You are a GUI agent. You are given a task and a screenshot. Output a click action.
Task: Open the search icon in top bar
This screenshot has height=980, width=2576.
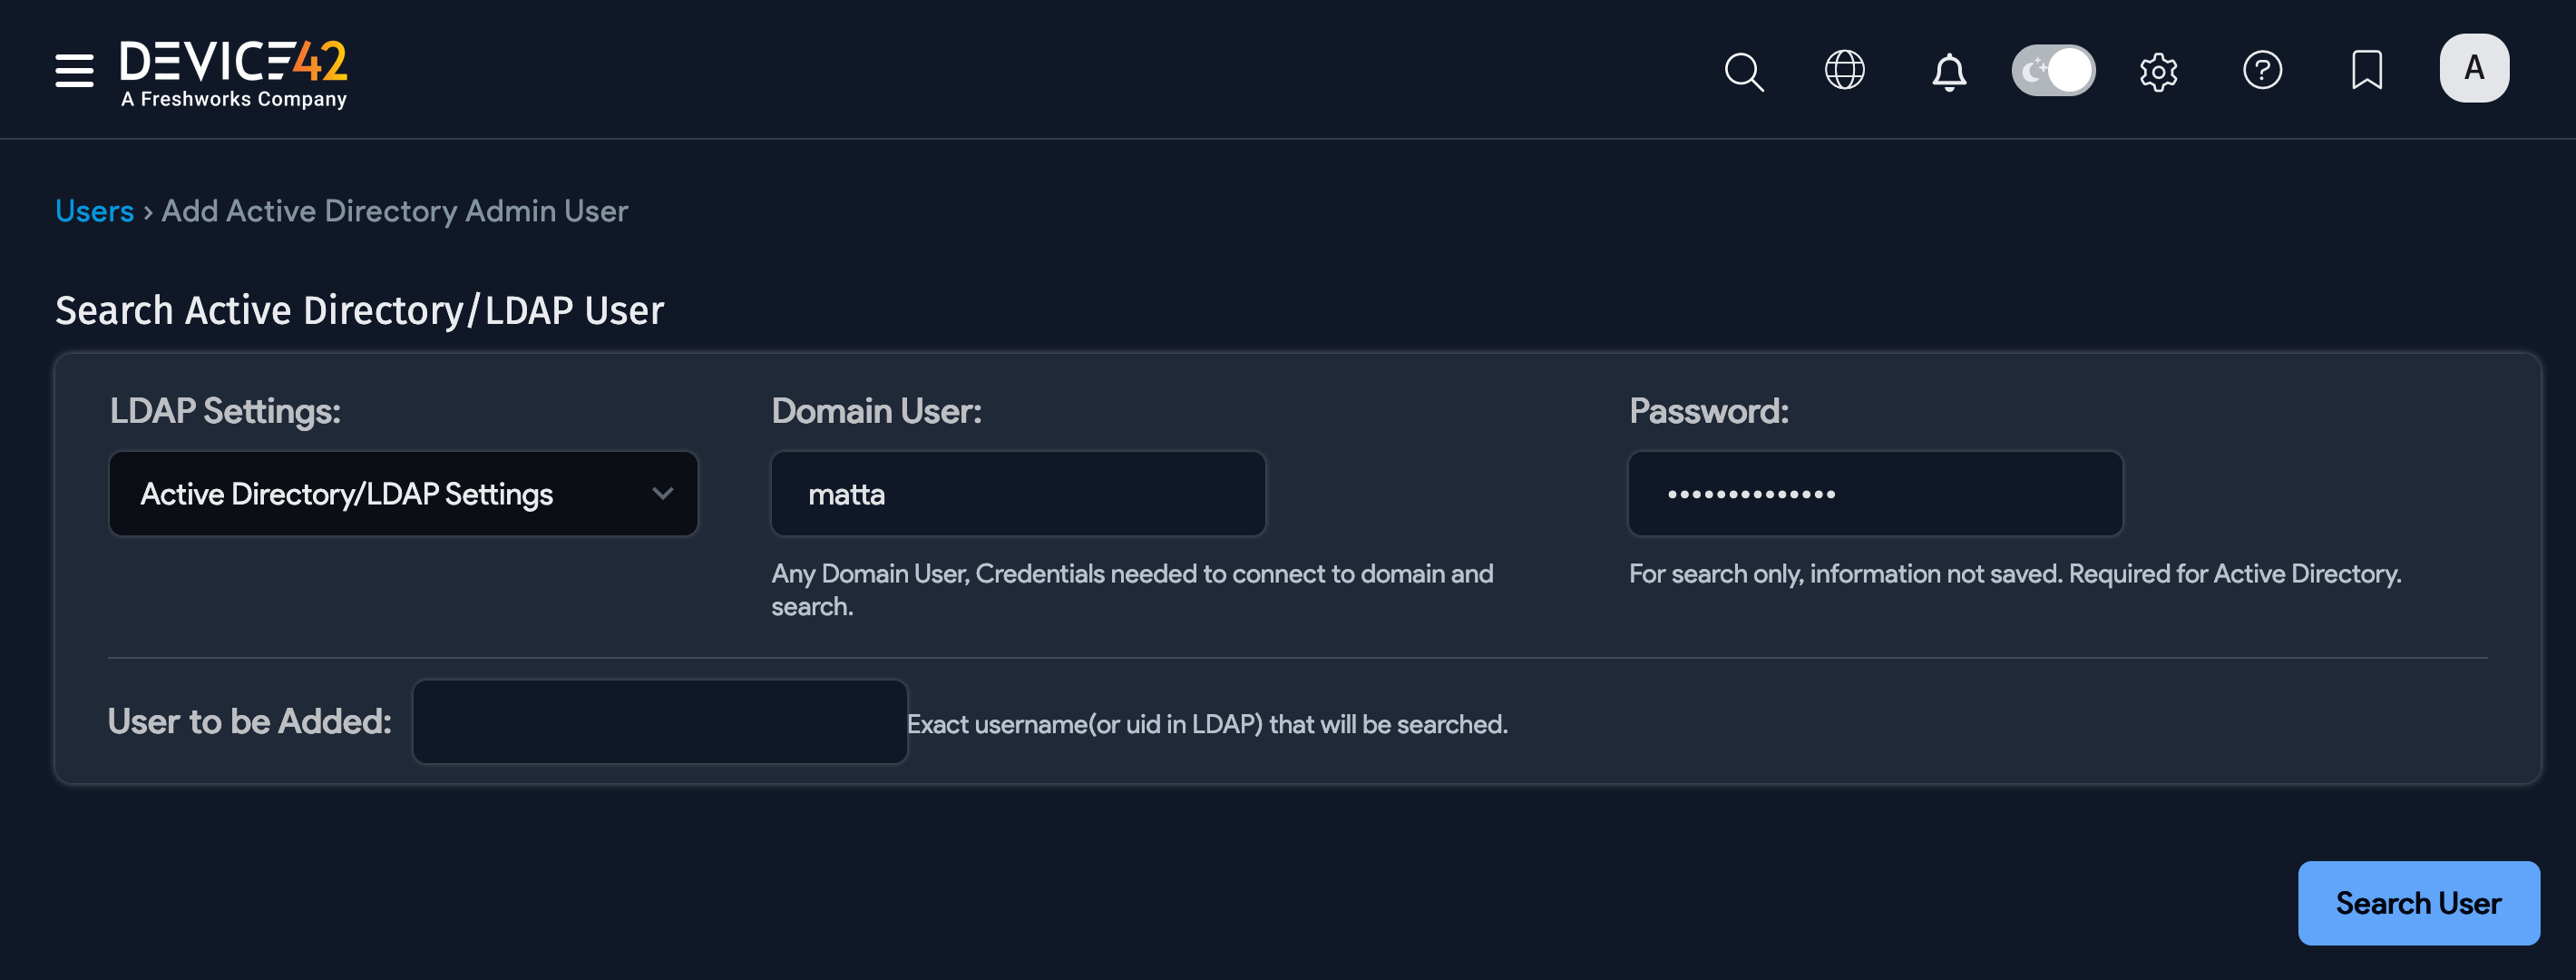pyautogui.click(x=1743, y=70)
